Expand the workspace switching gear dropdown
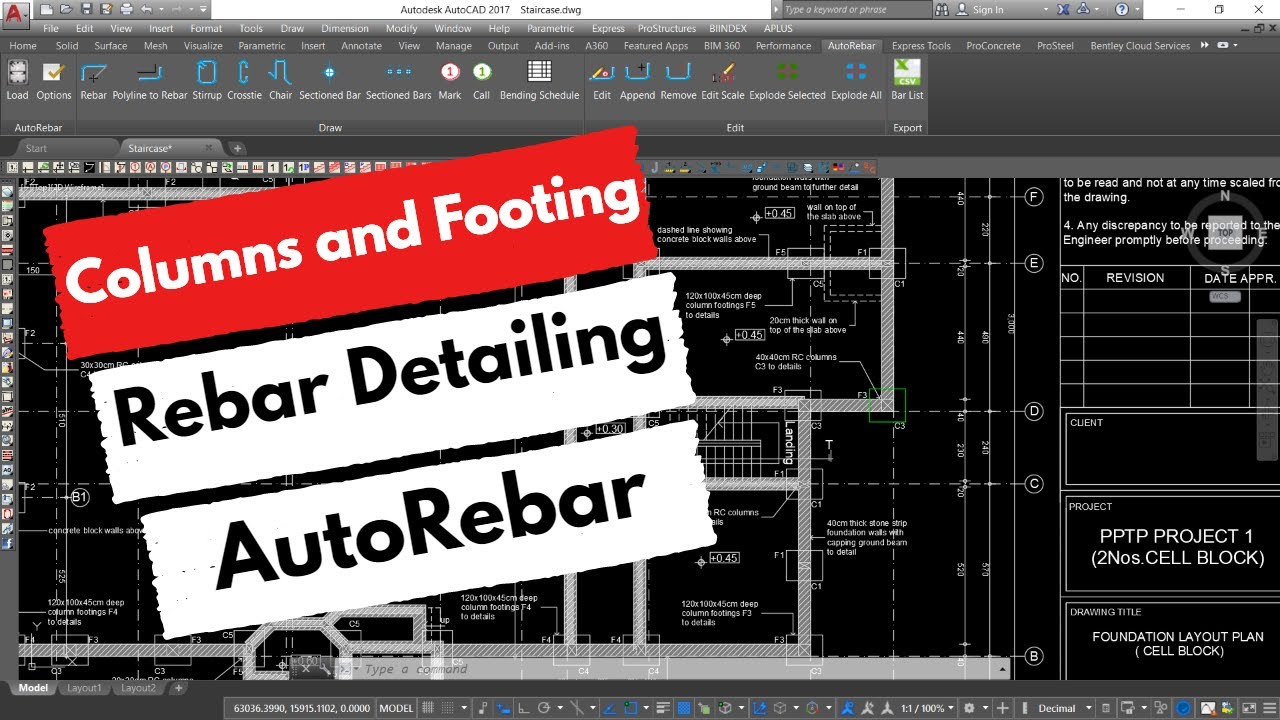Viewport: 1280px width, 720px height. [x=986, y=708]
